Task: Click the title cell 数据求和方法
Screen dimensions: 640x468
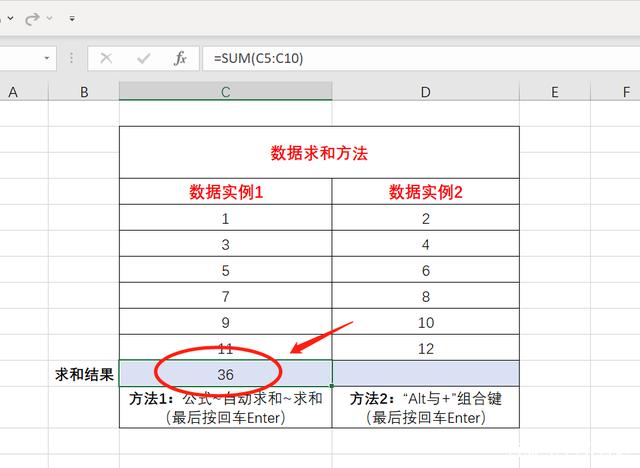Action: coord(319,153)
